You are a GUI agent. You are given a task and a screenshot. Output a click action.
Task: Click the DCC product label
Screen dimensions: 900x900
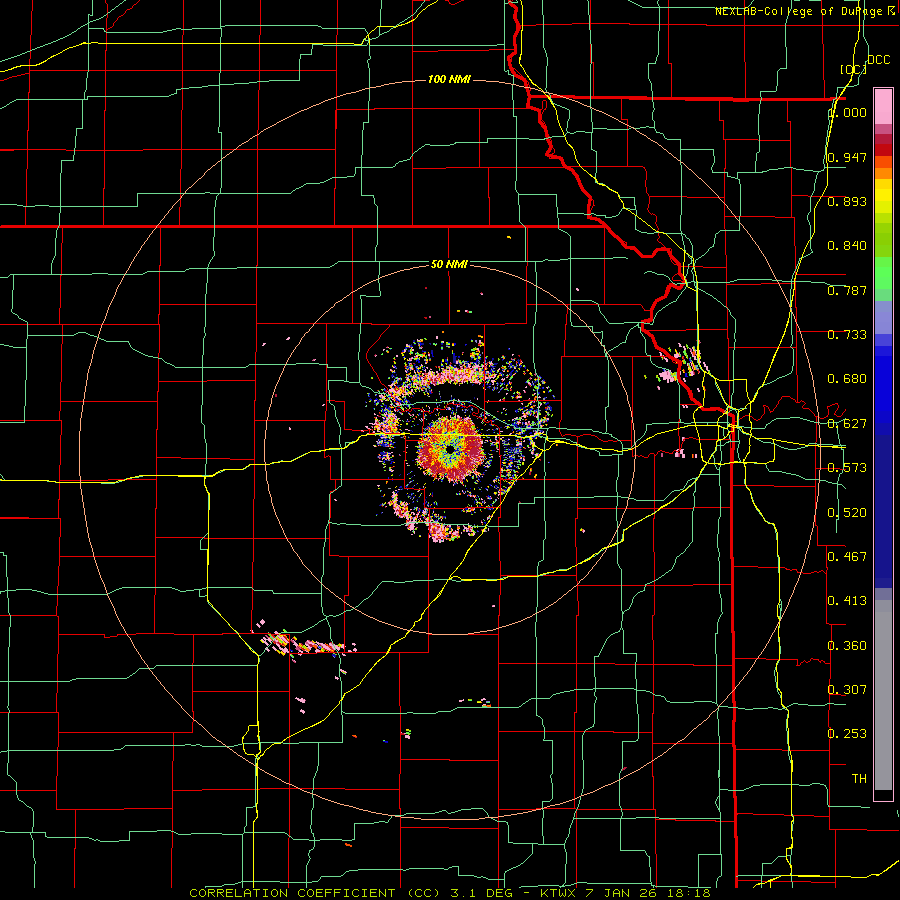click(x=878, y=59)
